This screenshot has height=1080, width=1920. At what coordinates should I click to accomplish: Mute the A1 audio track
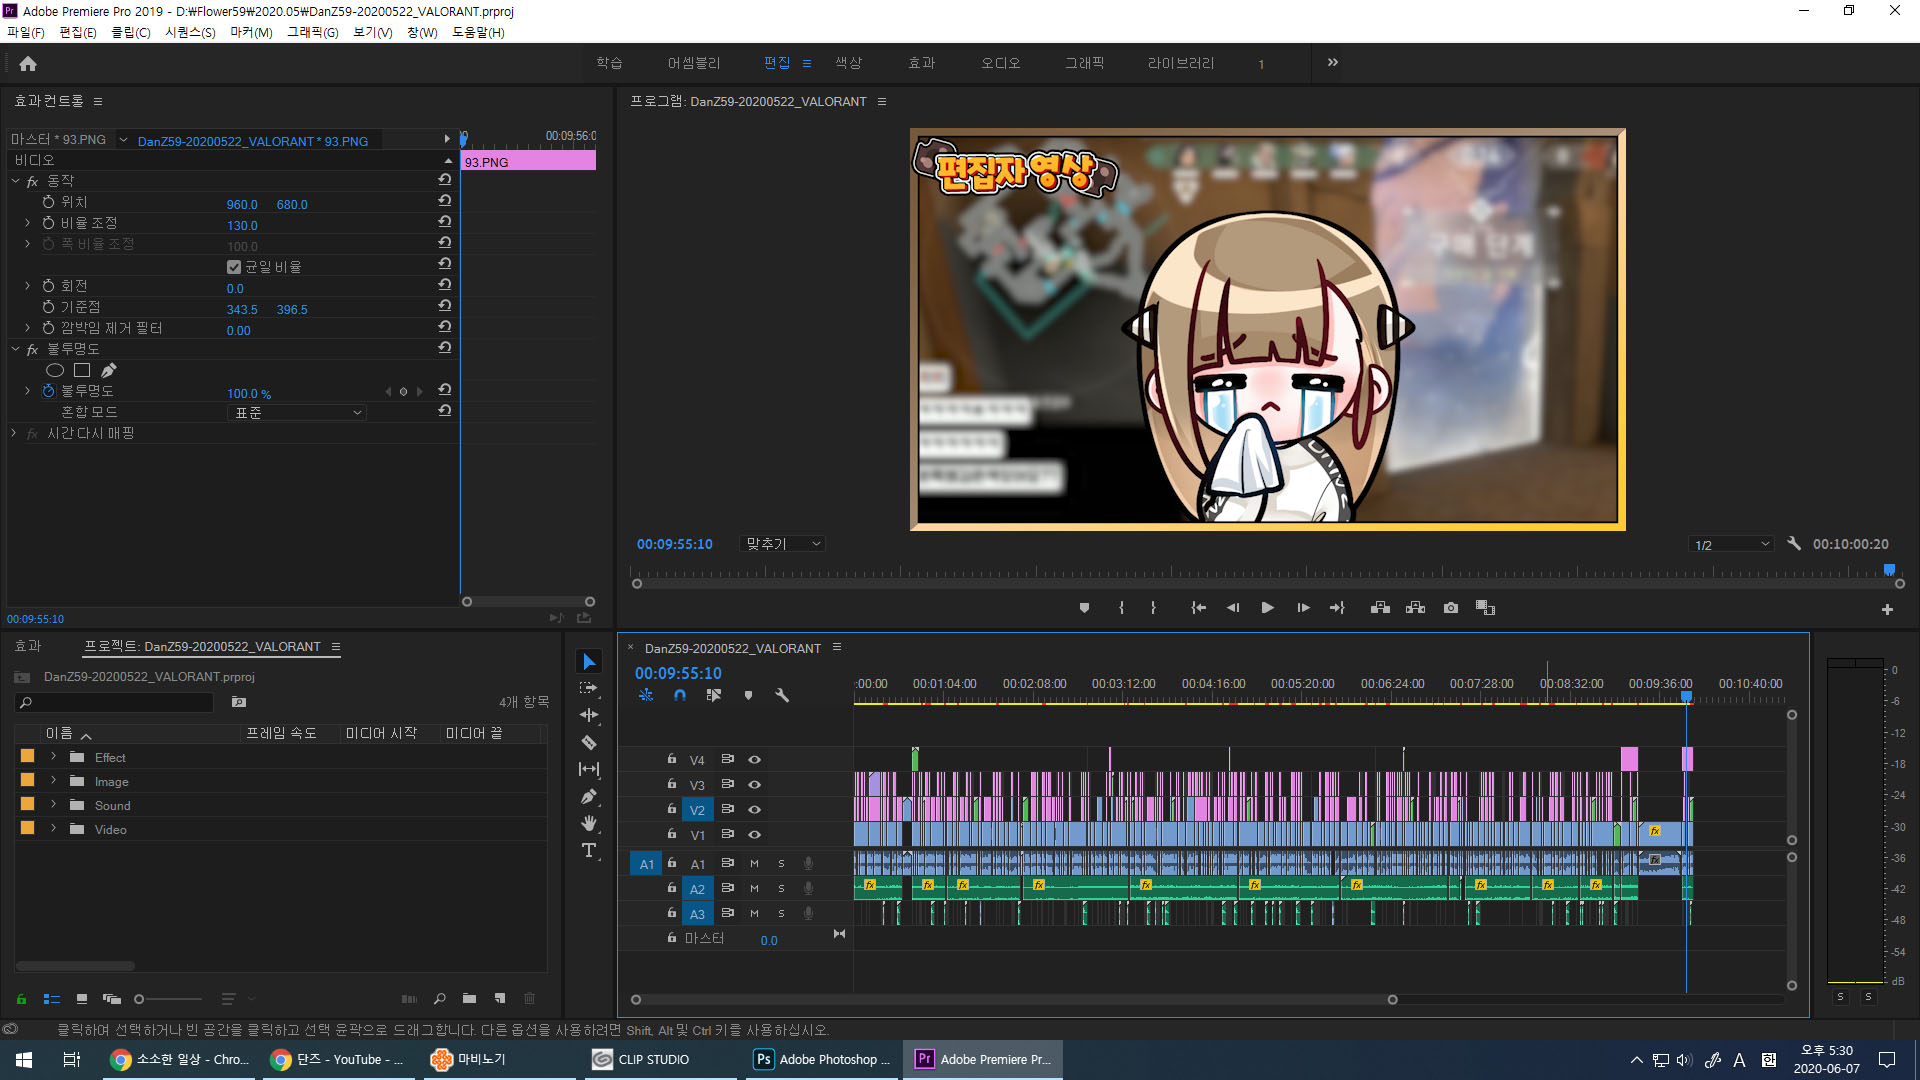tap(754, 863)
